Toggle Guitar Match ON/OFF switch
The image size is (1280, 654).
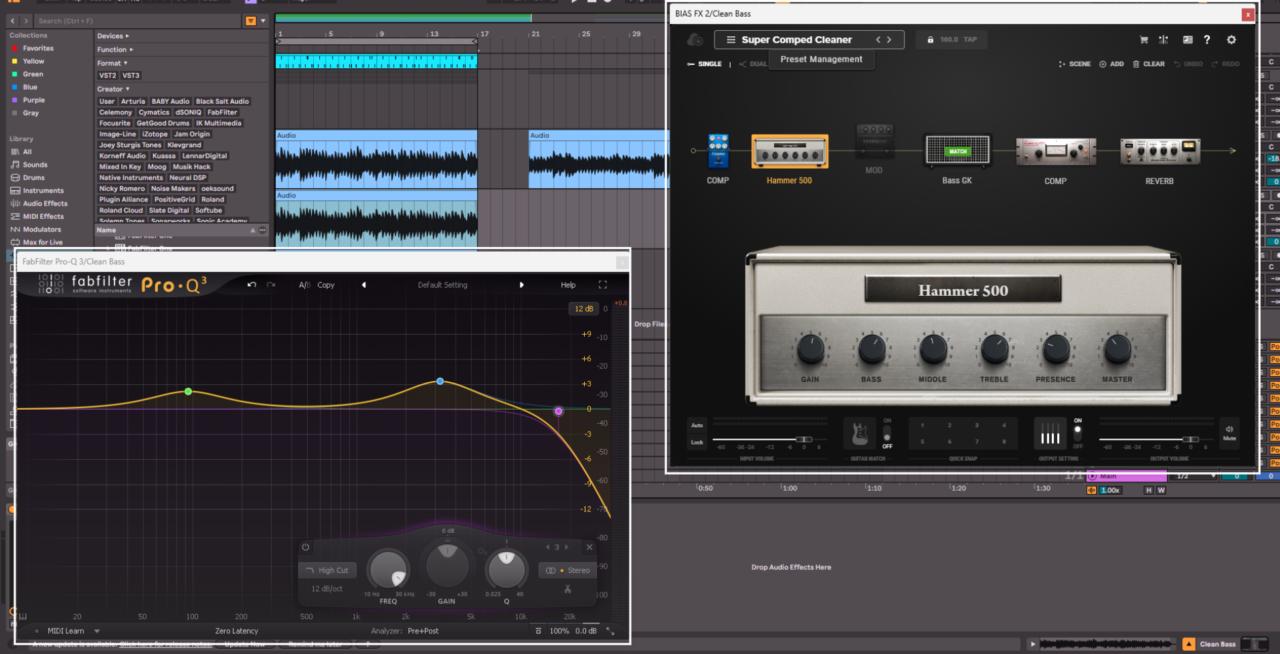coord(887,434)
